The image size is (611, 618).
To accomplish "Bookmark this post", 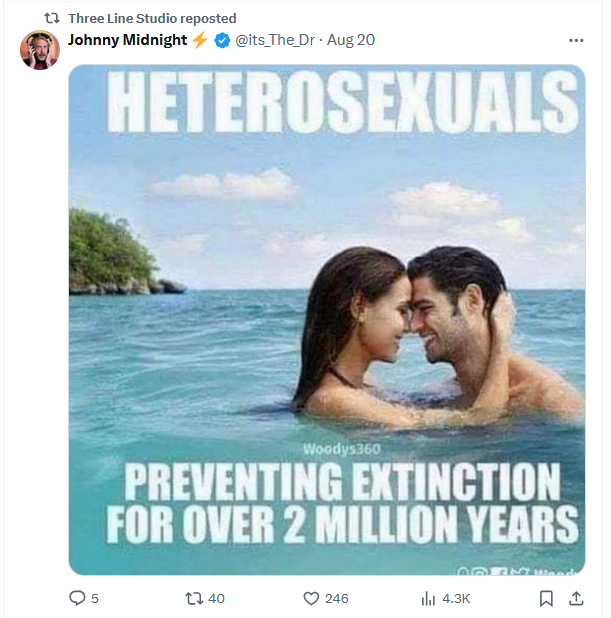I will [x=546, y=598].
